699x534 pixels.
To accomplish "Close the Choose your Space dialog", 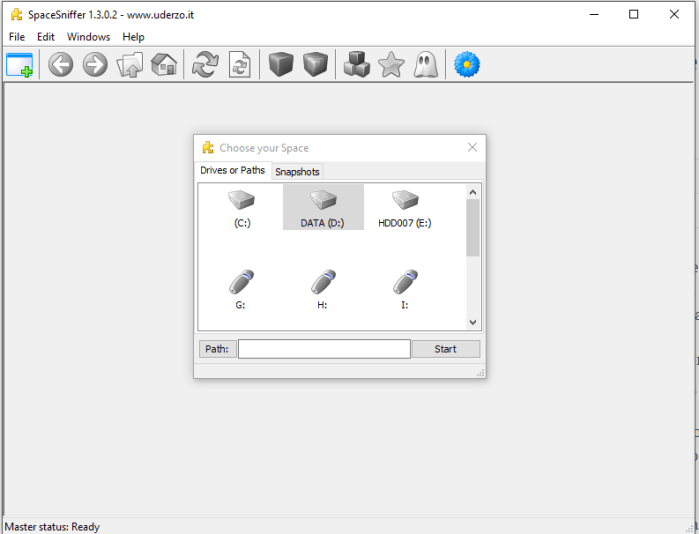I will tap(473, 148).
